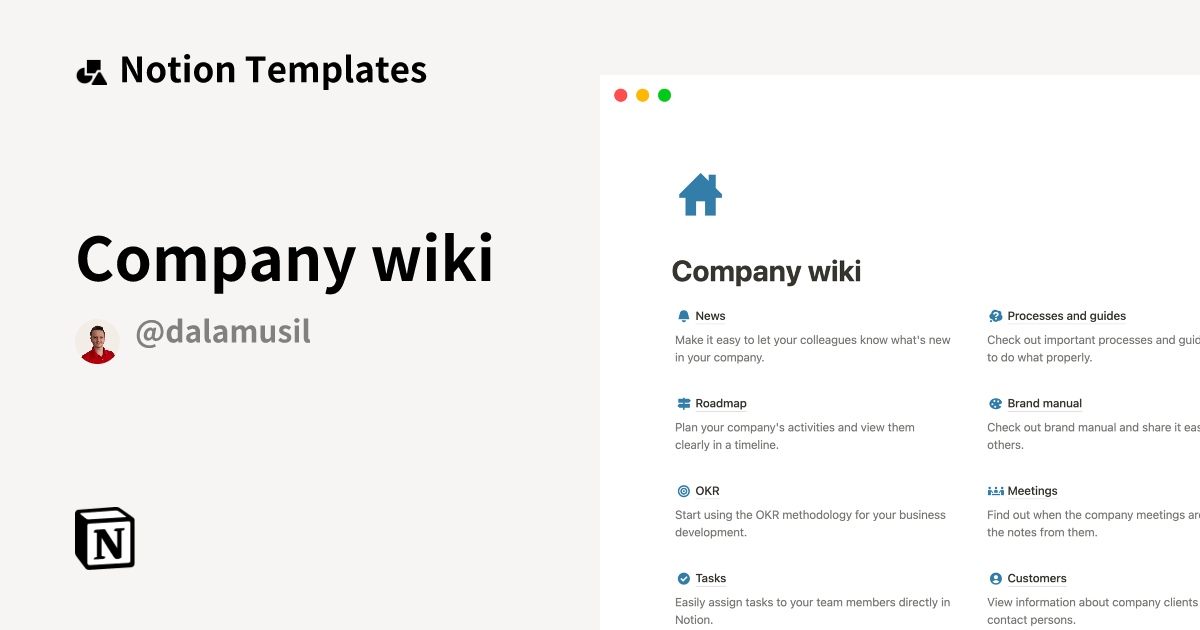The image size is (1200, 630).
Task: Open the News page link
Action: pos(710,316)
